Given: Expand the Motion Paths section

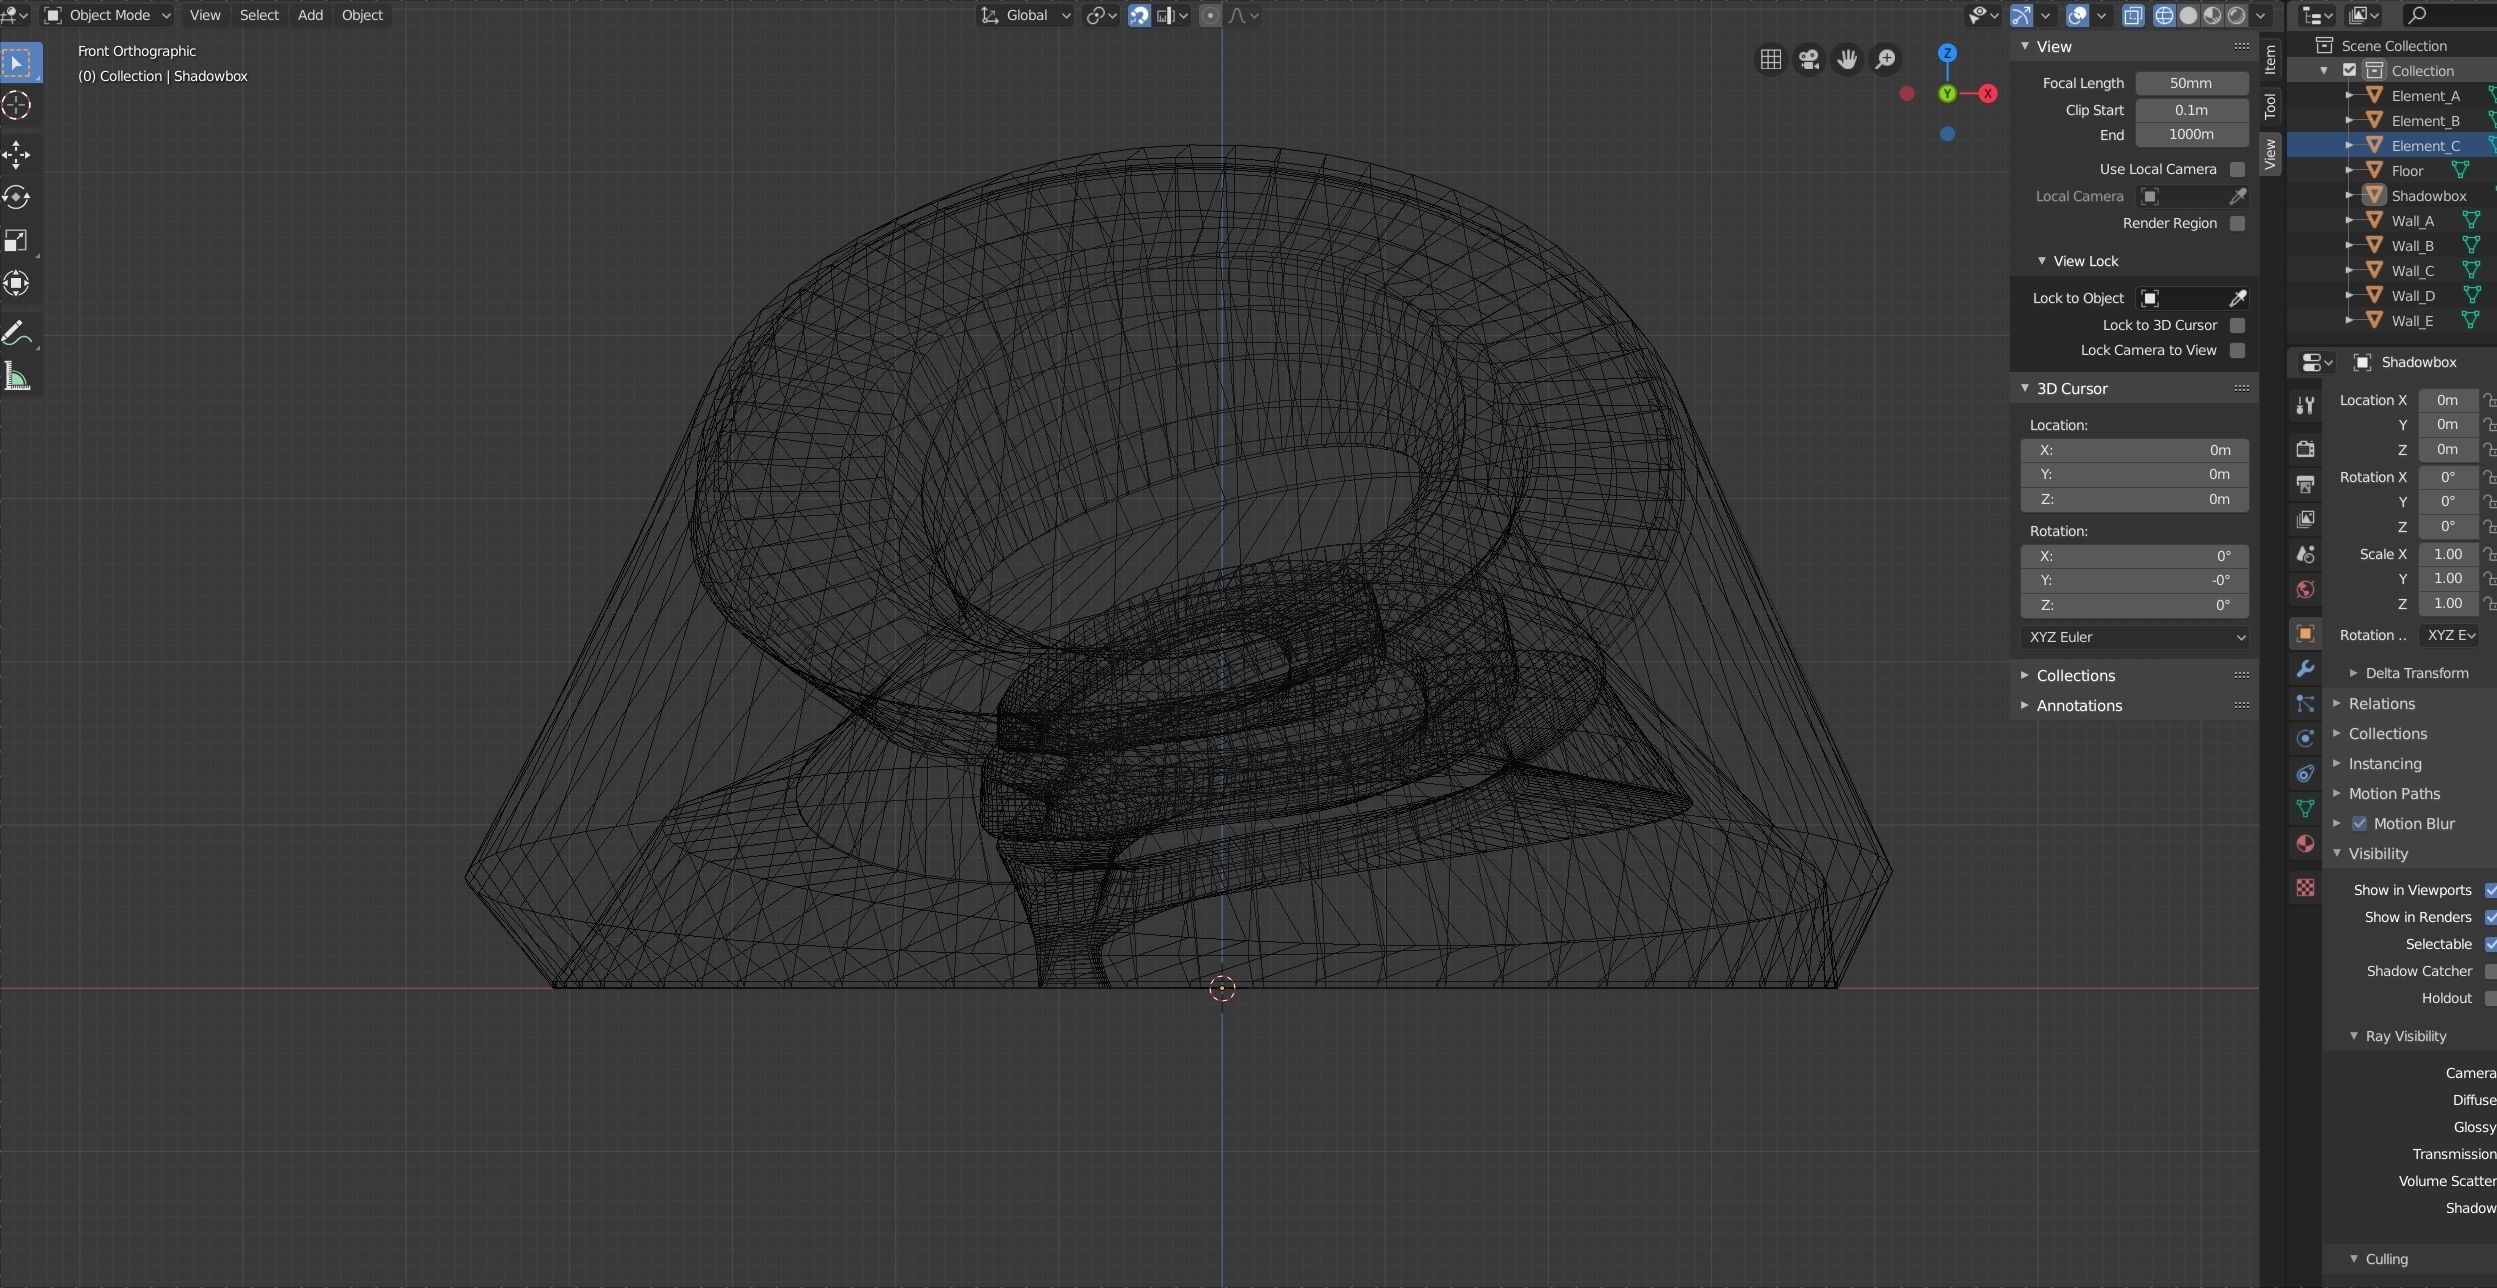Looking at the screenshot, I should [2393, 793].
